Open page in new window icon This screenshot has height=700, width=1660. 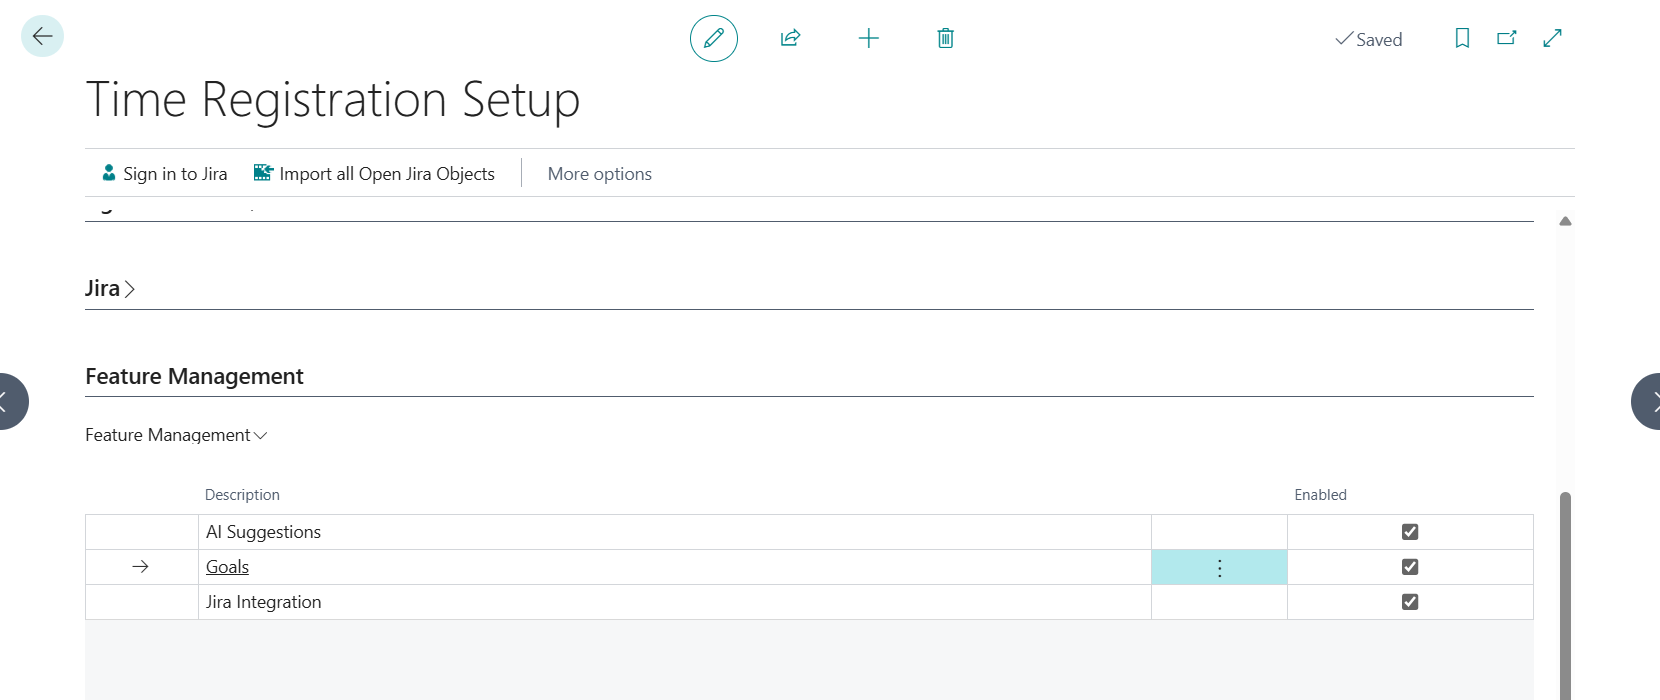(1507, 39)
